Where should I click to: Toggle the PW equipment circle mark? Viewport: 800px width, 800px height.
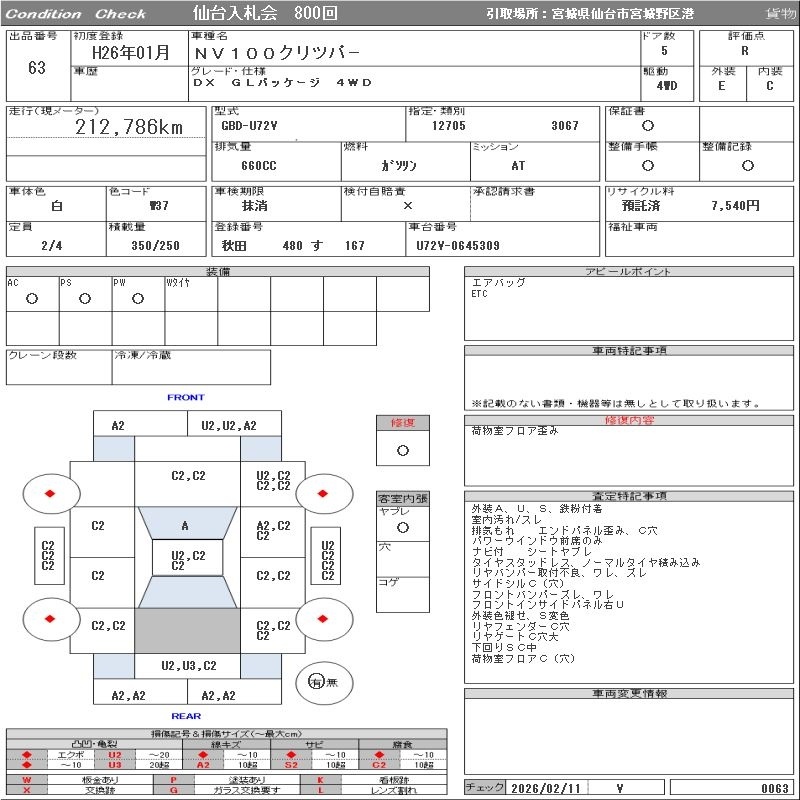[x=138, y=298]
